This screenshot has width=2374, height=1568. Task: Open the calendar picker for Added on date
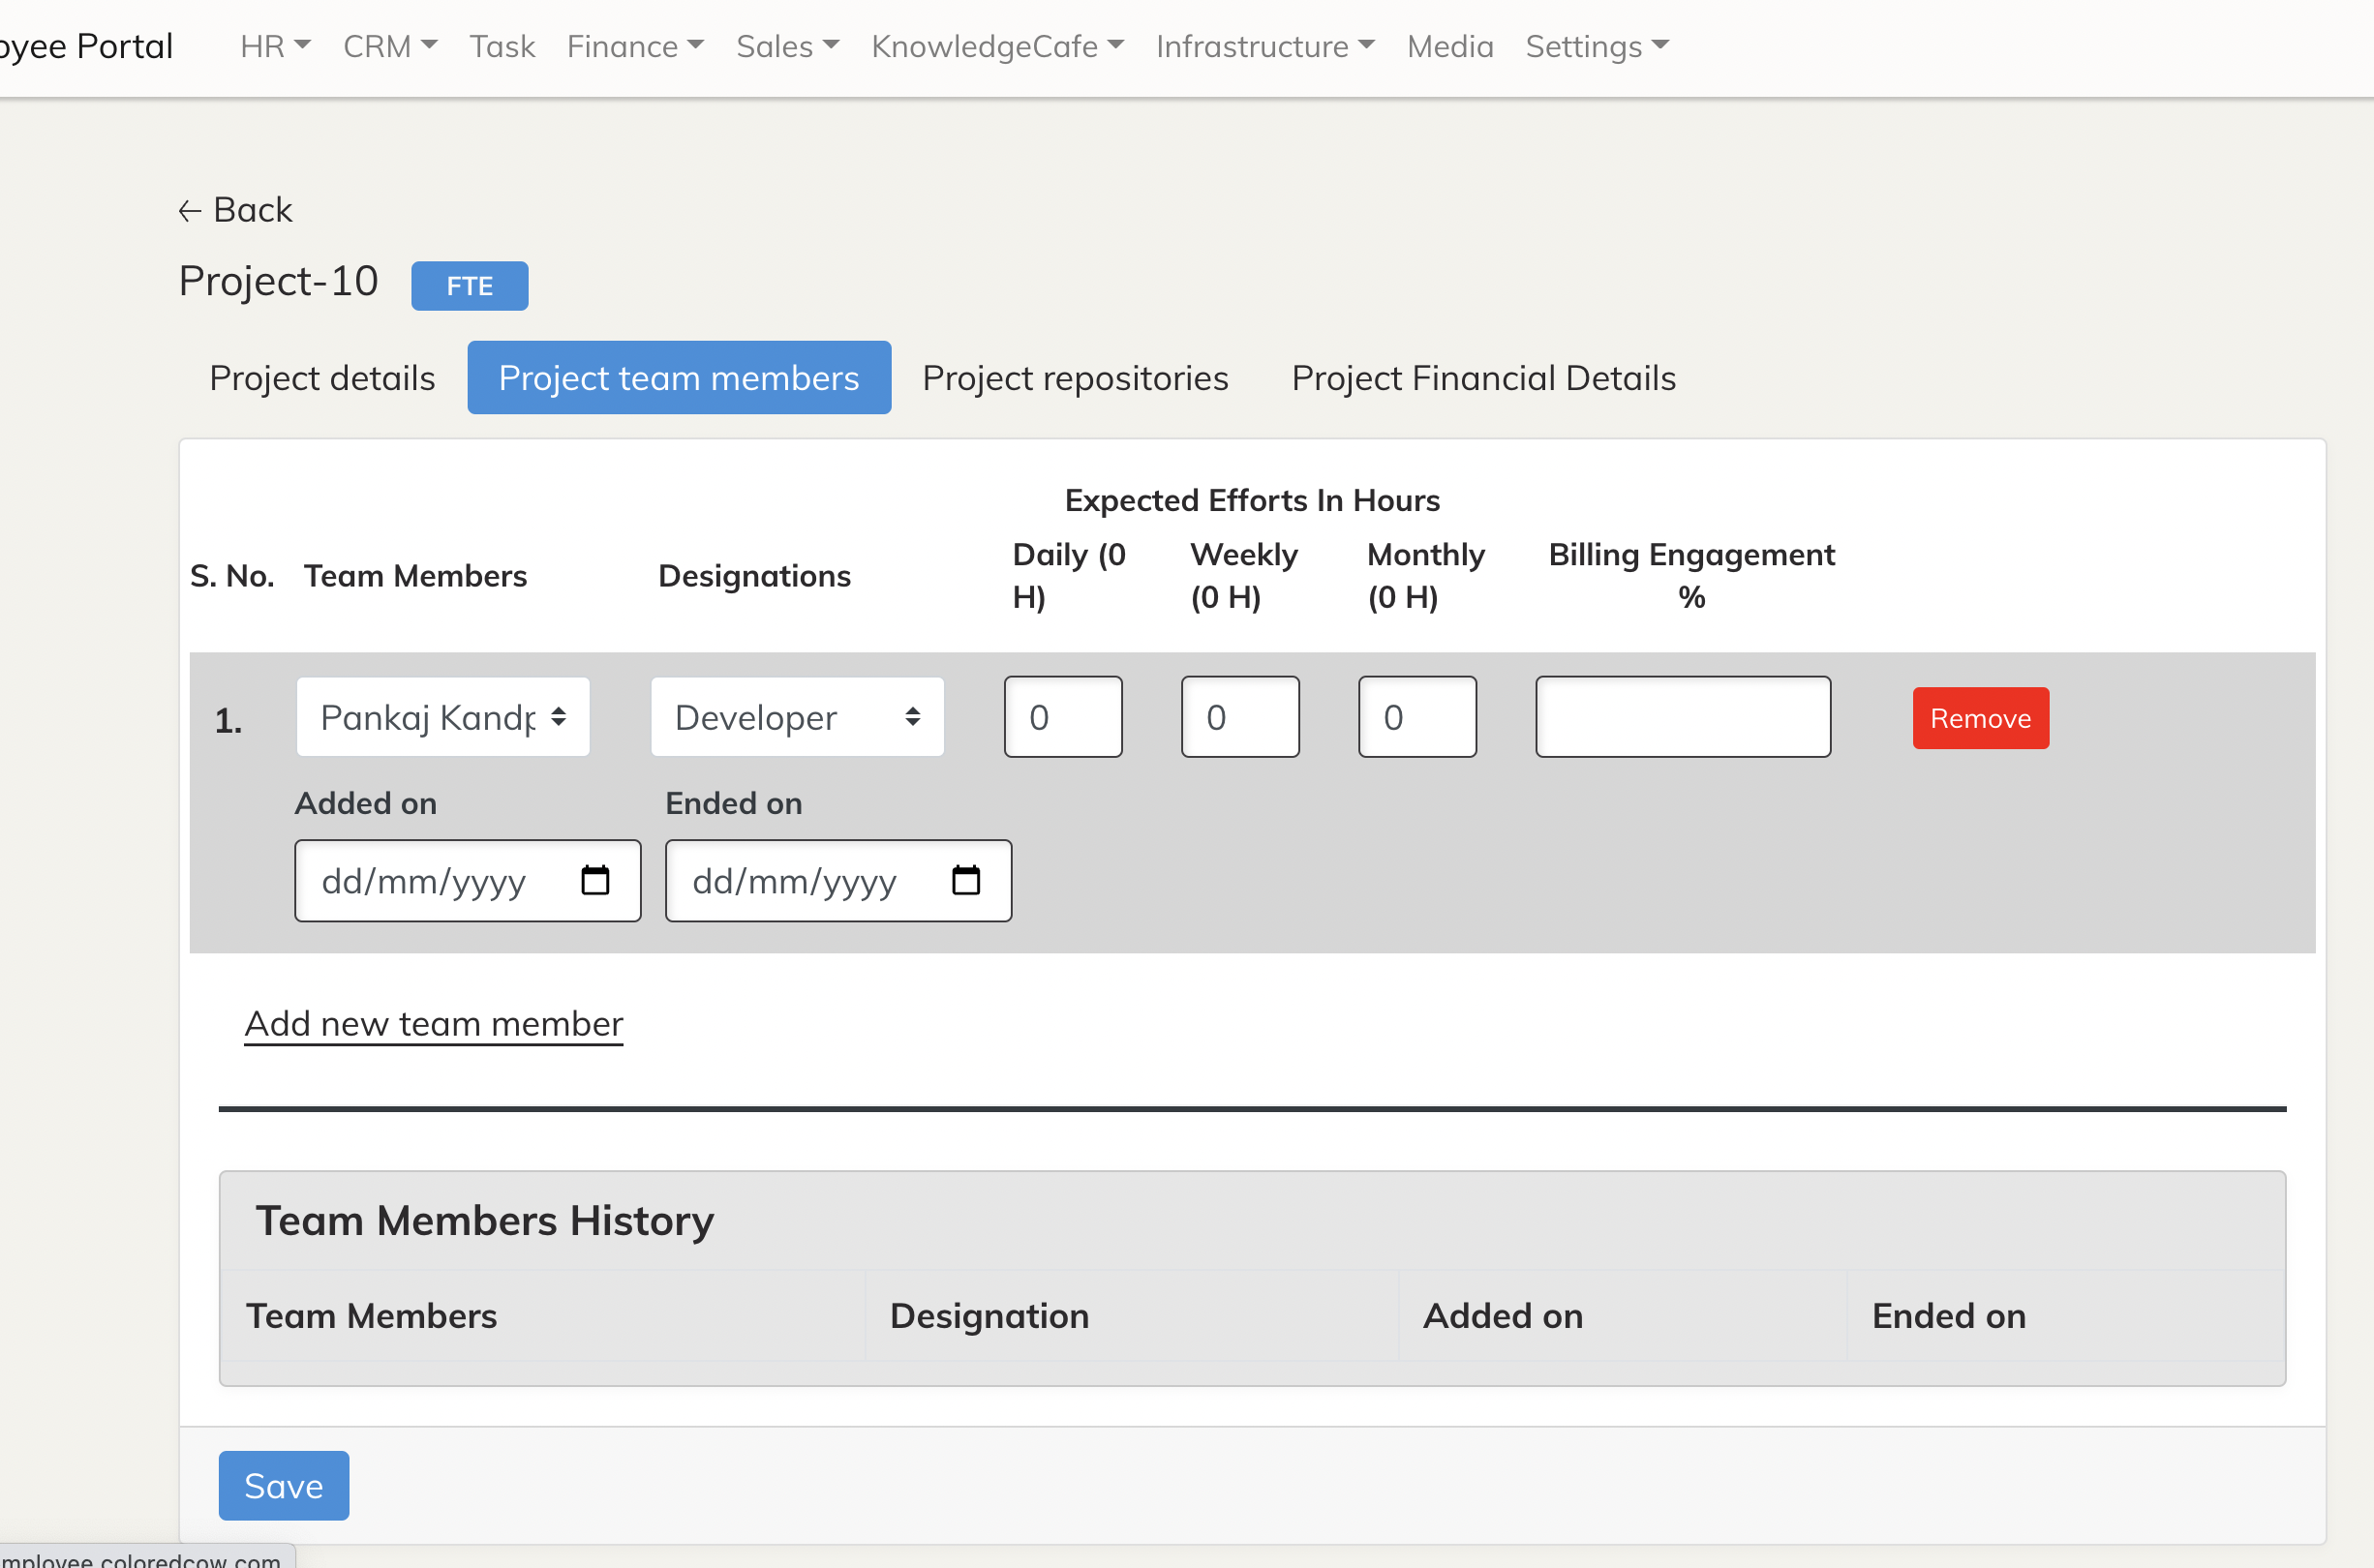tap(596, 880)
